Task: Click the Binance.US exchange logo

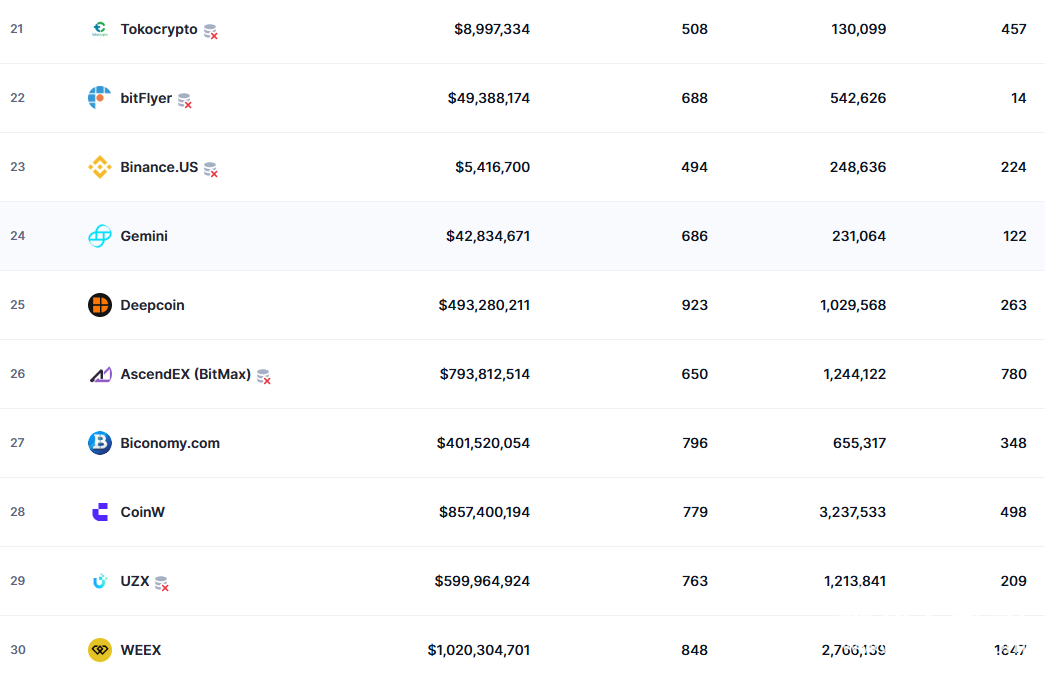Action: pyautogui.click(x=99, y=167)
